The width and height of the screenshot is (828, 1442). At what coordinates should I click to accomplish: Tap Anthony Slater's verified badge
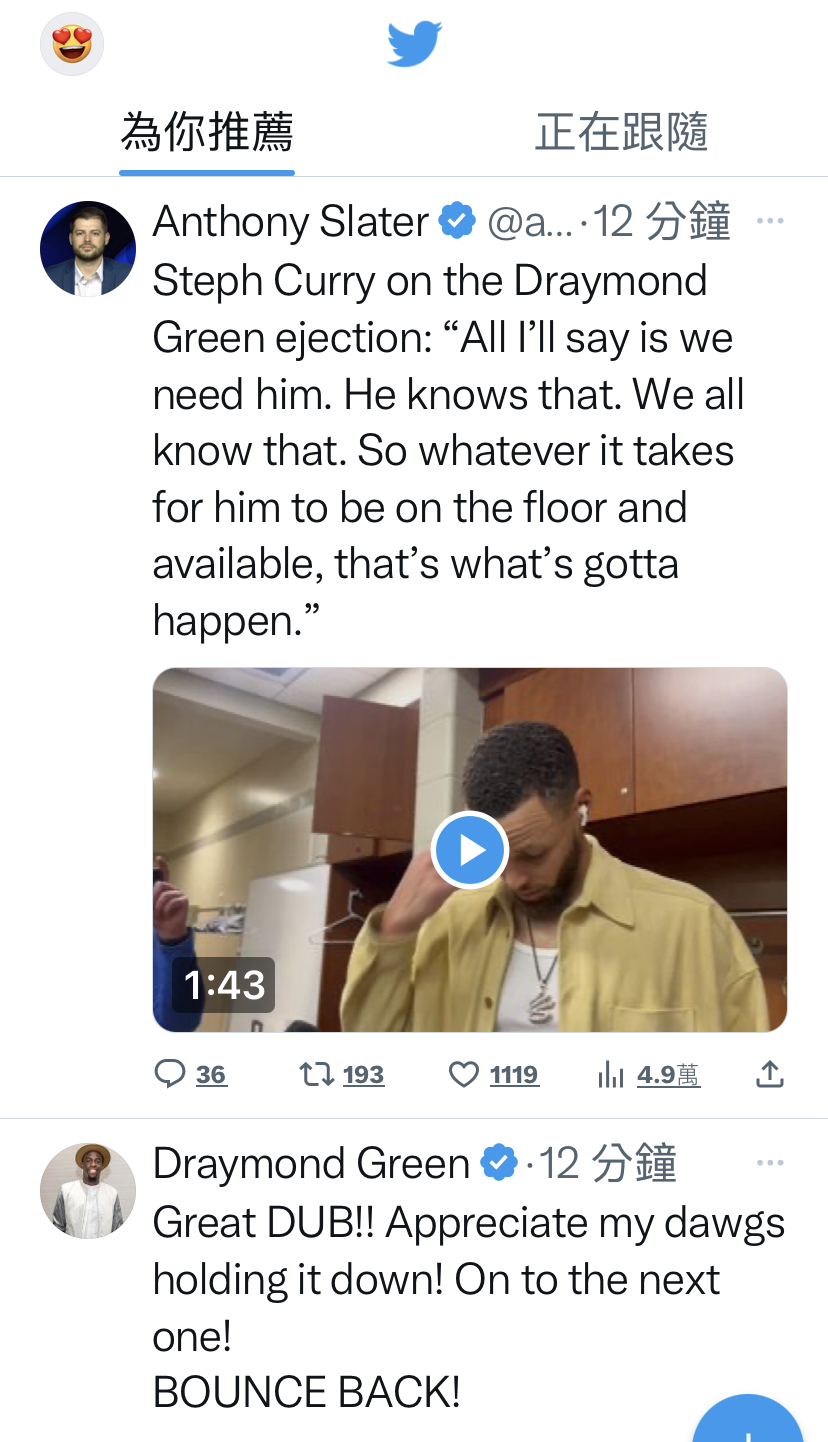tap(457, 221)
